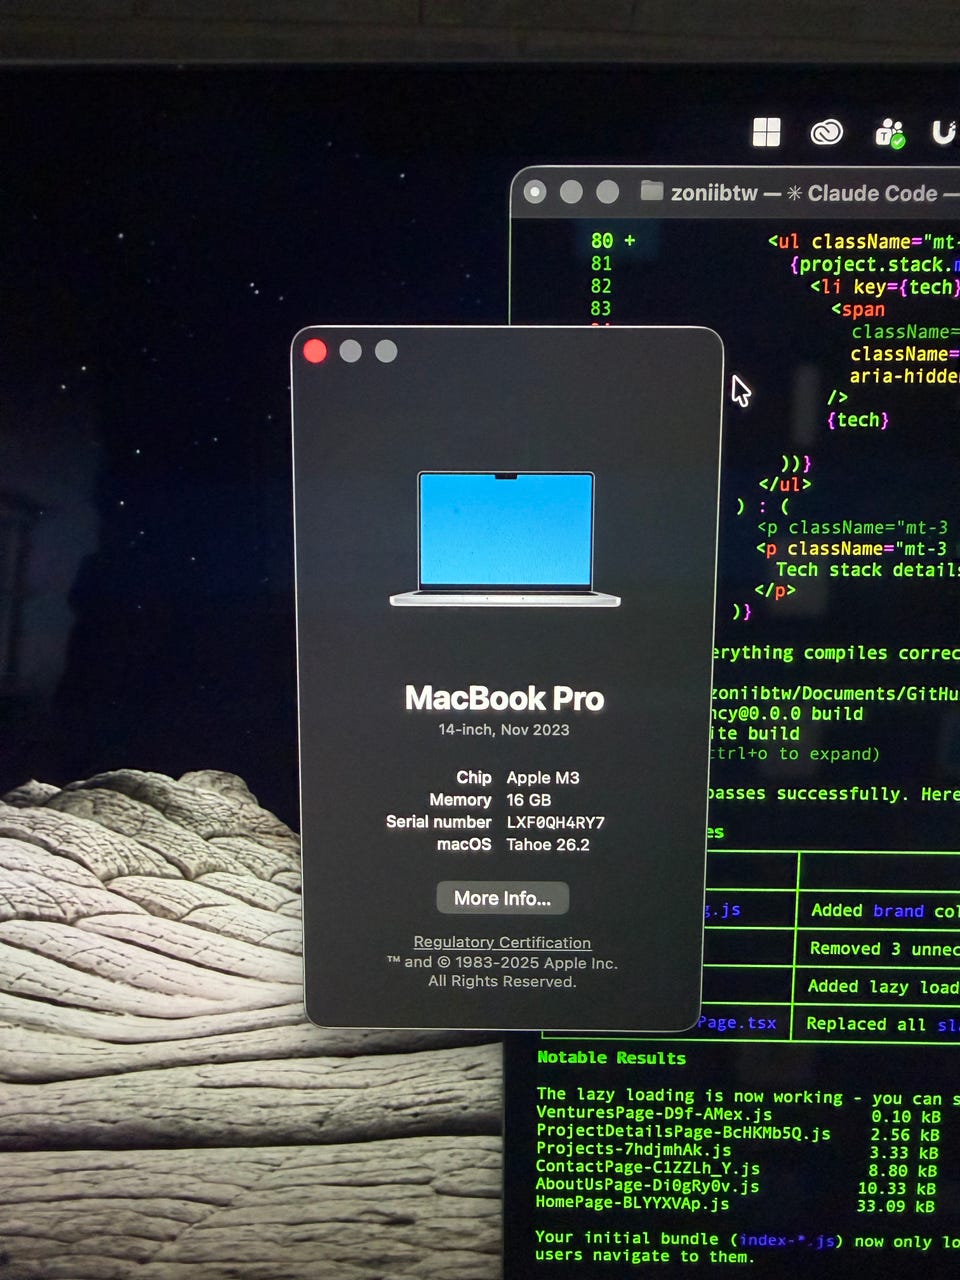This screenshot has width=960, height=1280.
Task: Click the '</p>' closing tag
Action: (x=775, y=591)
